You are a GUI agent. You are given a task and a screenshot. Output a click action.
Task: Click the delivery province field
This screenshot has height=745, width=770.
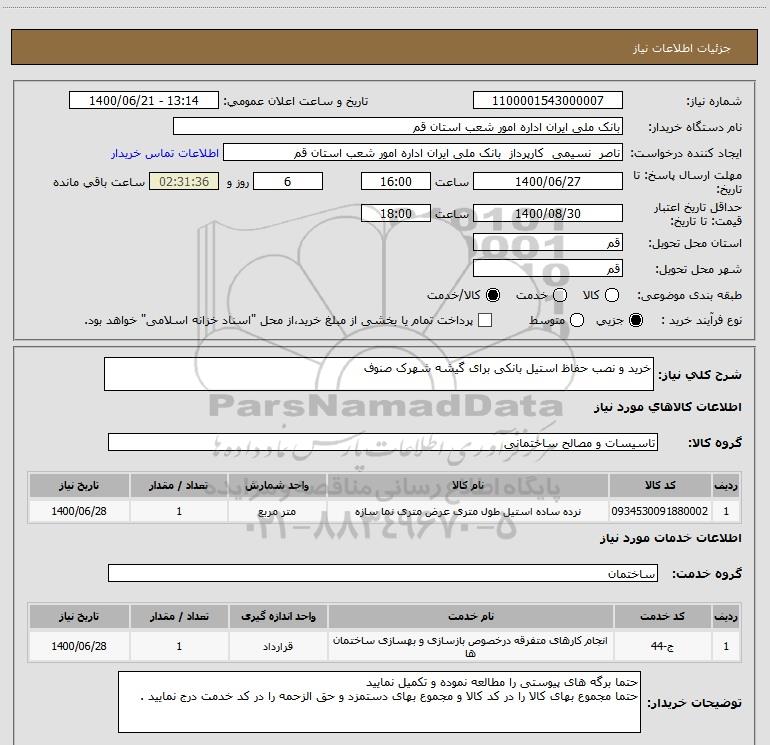[x=548, y=242]
